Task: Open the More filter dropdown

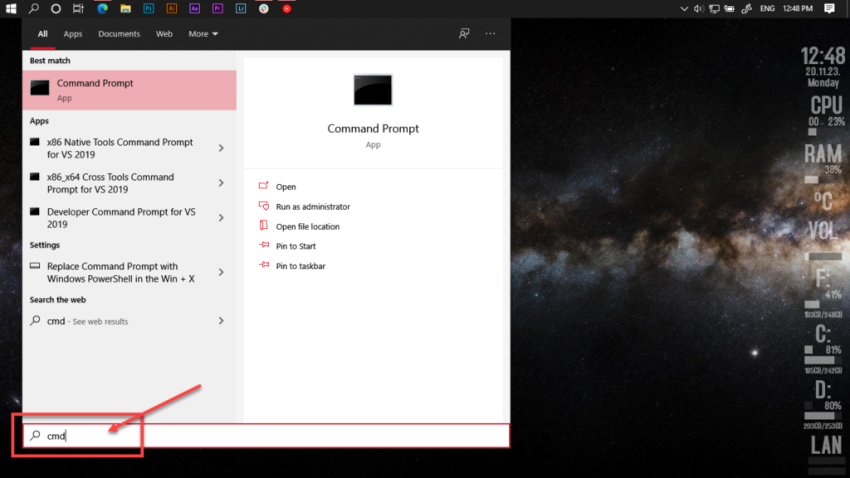Action: point(203,34)
